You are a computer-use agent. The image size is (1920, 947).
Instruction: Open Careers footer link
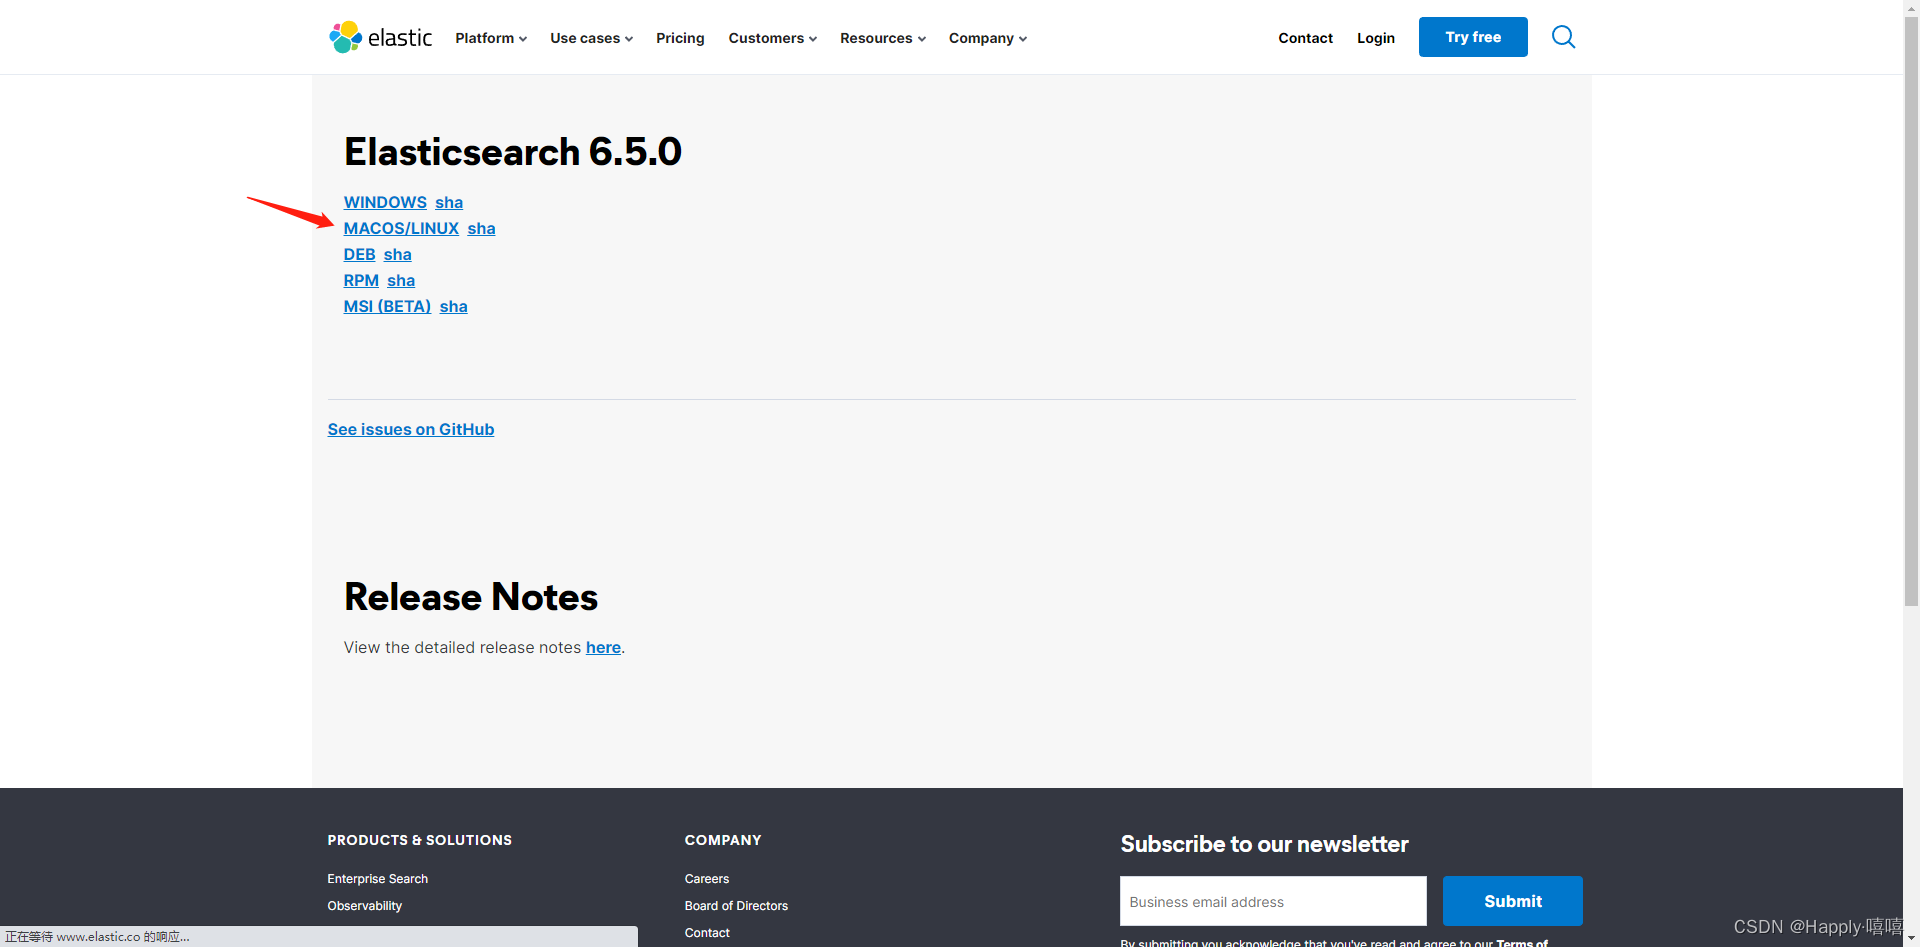click(x=707, y=879)
